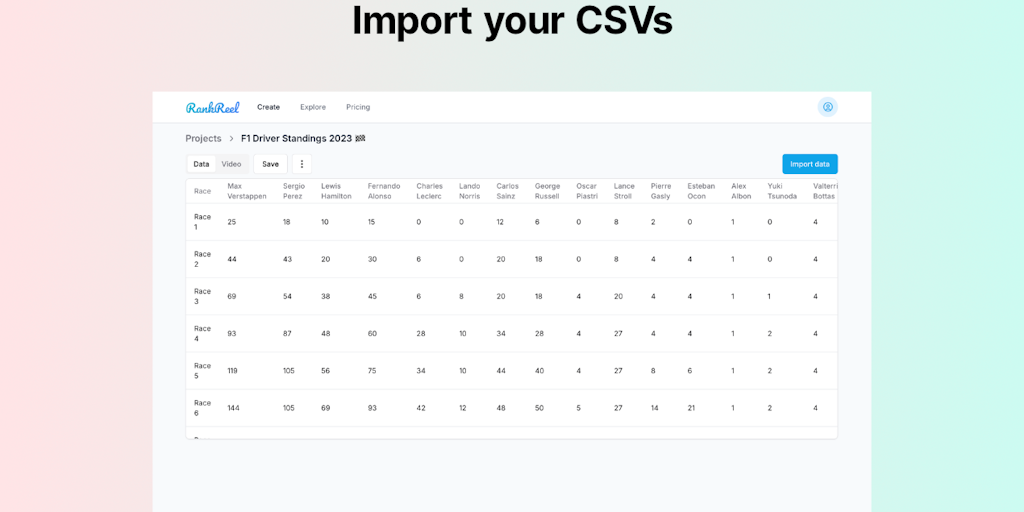Click the Race column header
This screenshot has width=1024, height=512.
pos(203,191)
